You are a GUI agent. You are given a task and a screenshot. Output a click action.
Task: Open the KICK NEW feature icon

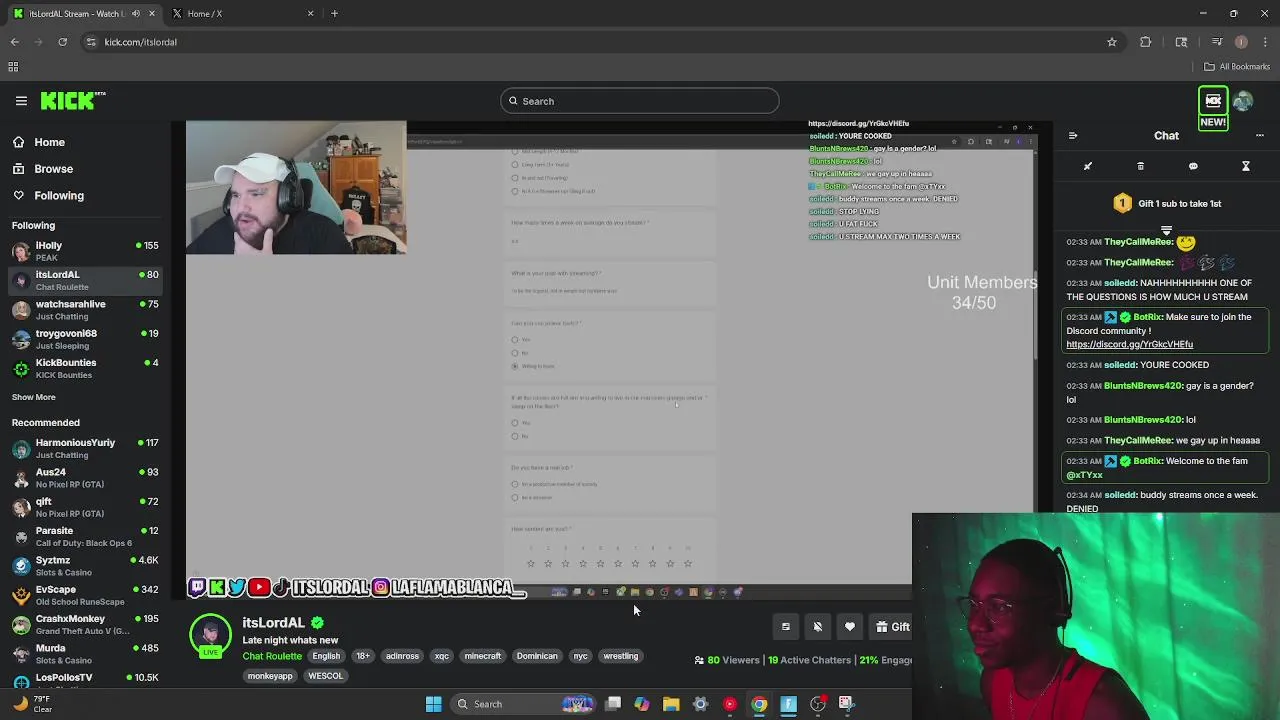pos(1213,108)
